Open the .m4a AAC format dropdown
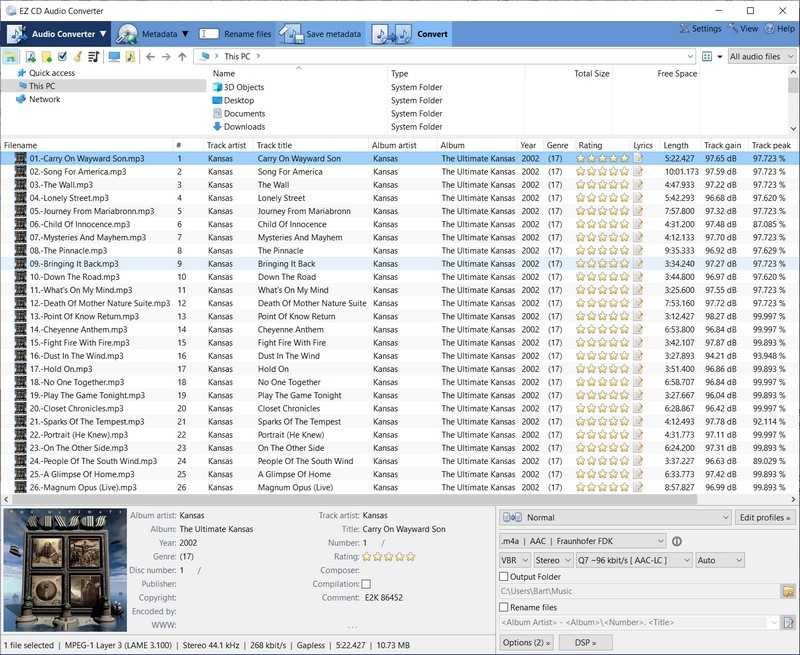The width and height of the screenshot is (800, 655). click(583, 541)
